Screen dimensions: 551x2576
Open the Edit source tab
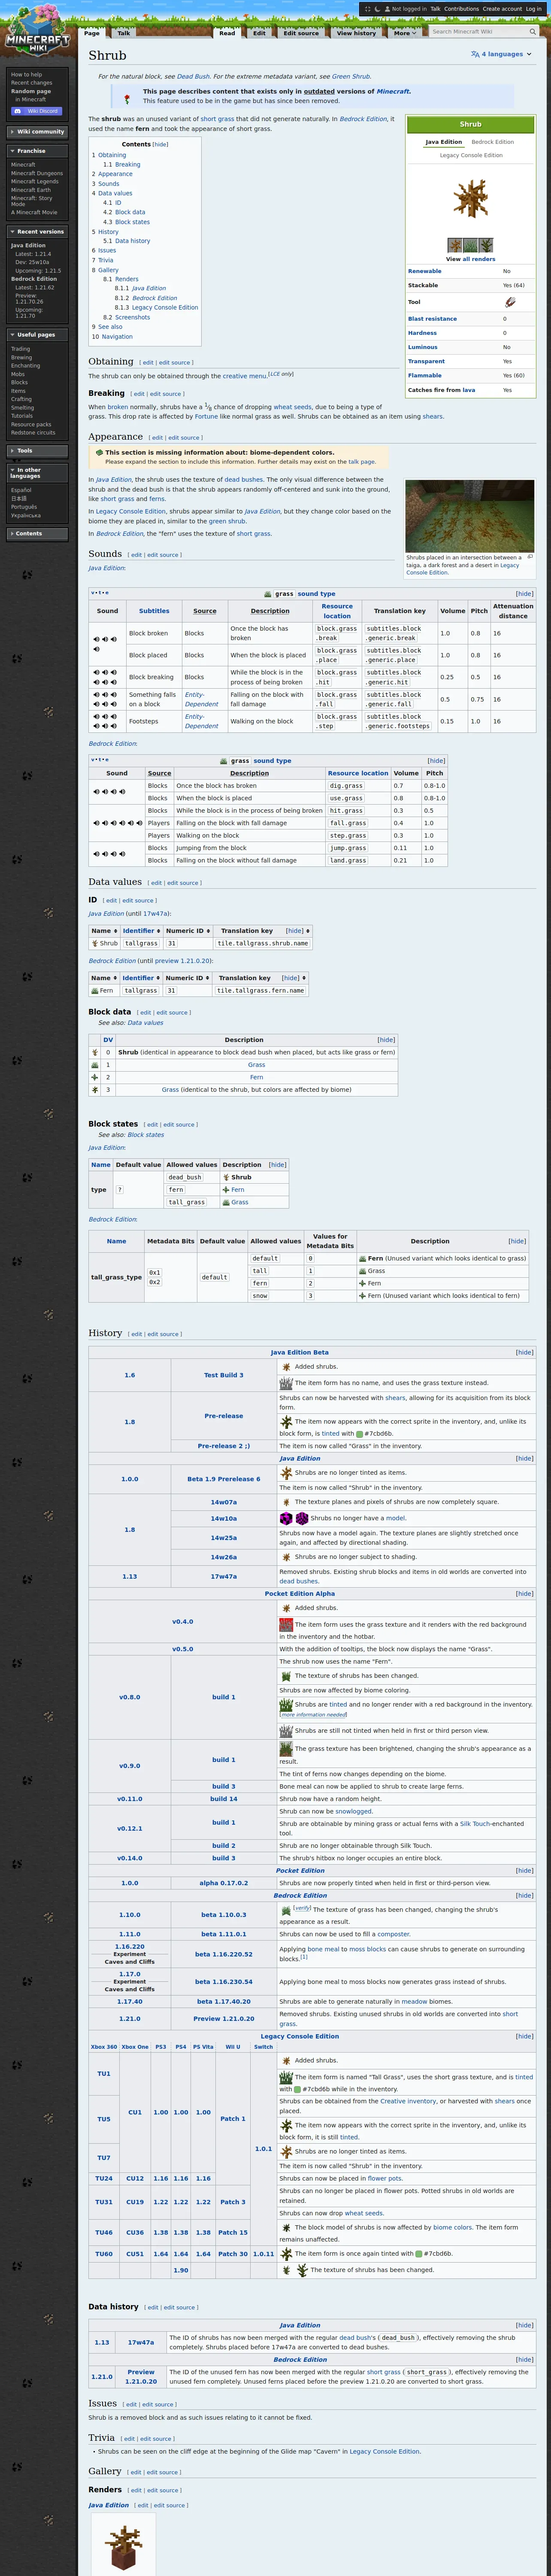click(301, 33)
